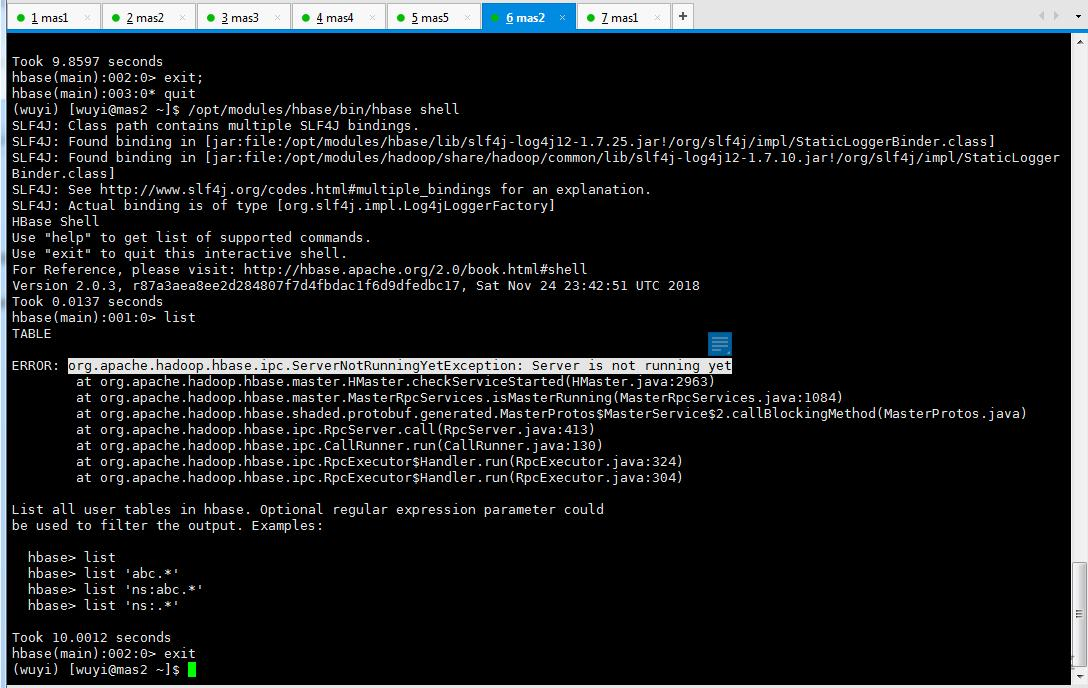Click the 'TABLE' output header
Viewport: 1088px width, 688px height.
[x=31, y=334]
